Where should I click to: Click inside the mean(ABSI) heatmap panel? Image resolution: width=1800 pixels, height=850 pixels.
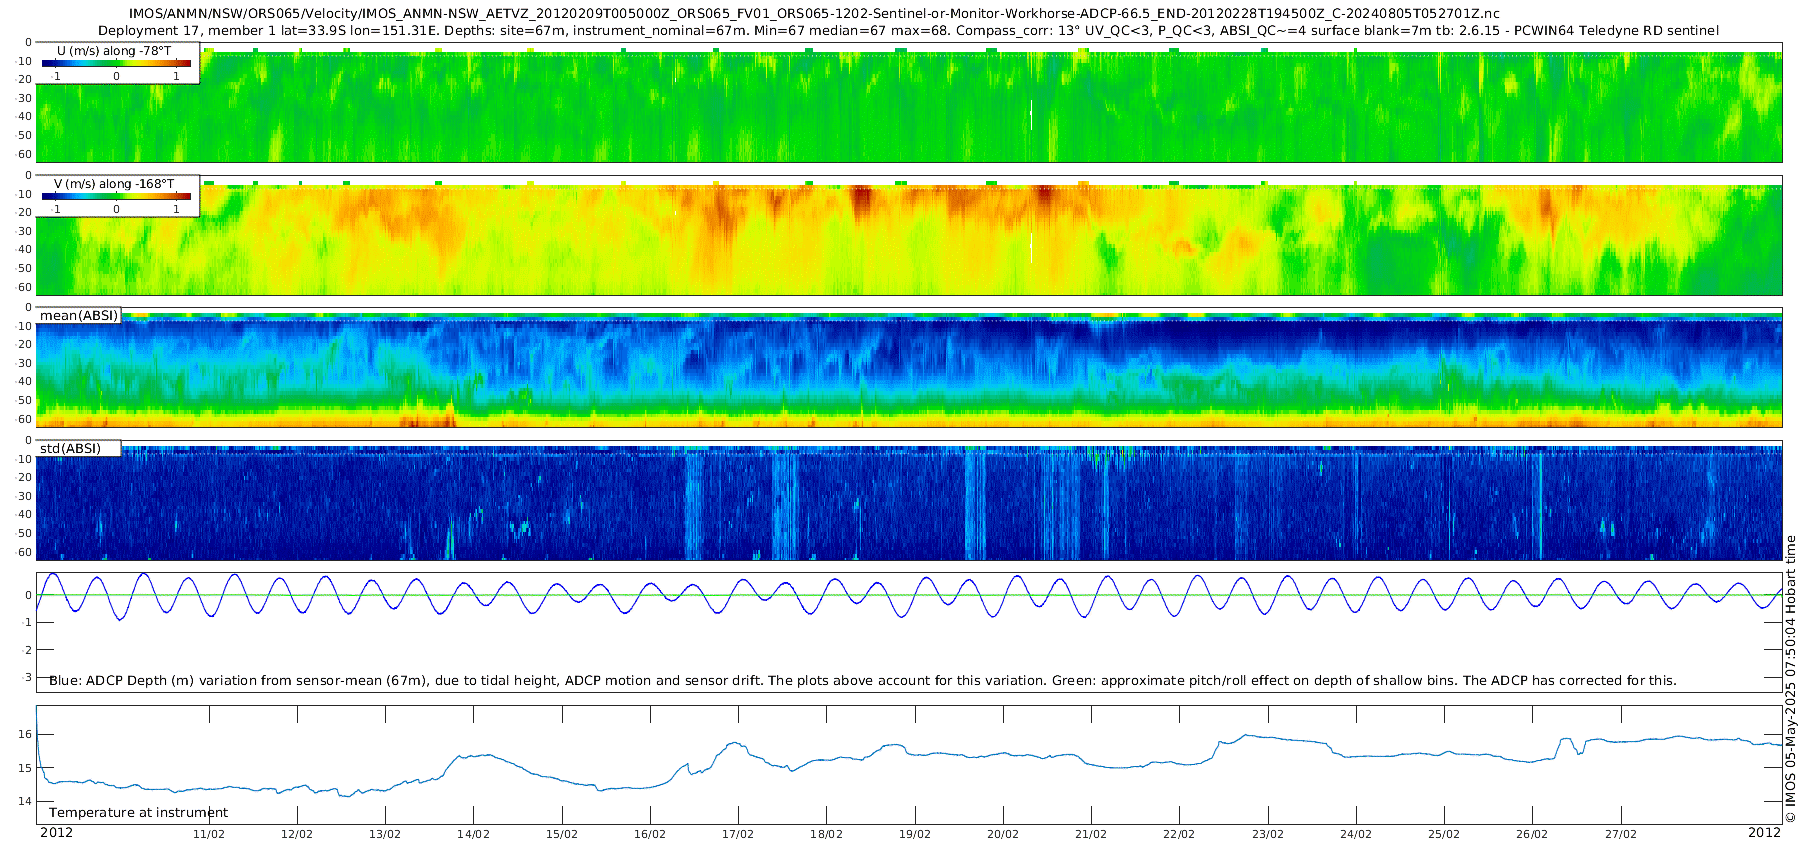pos(909,368)
